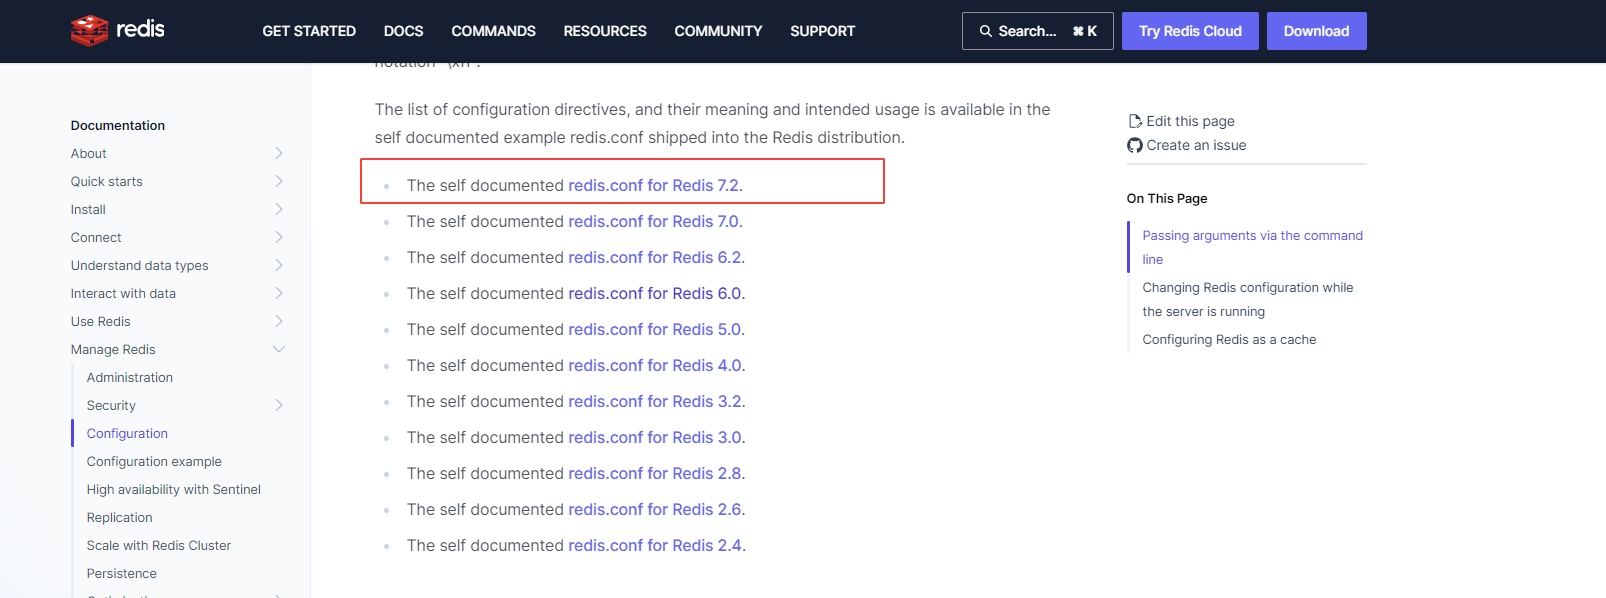
Task: Open the Use Redis sidebar item
Action: [x=100, y=321]
